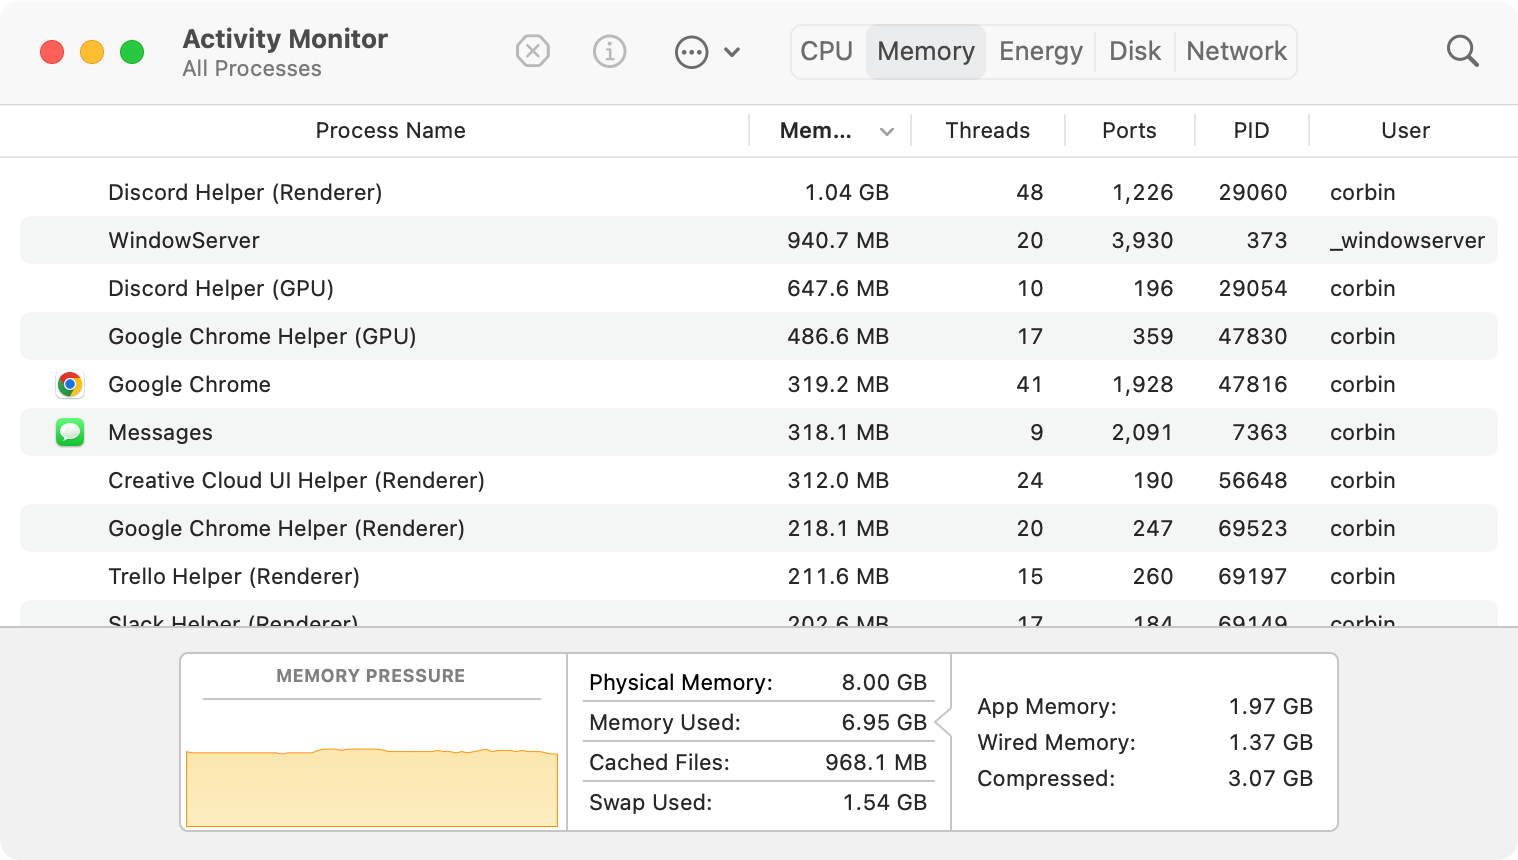Toggle sort arrow on Memory column
Screen dimensions: 1518x860
point(886,131)
